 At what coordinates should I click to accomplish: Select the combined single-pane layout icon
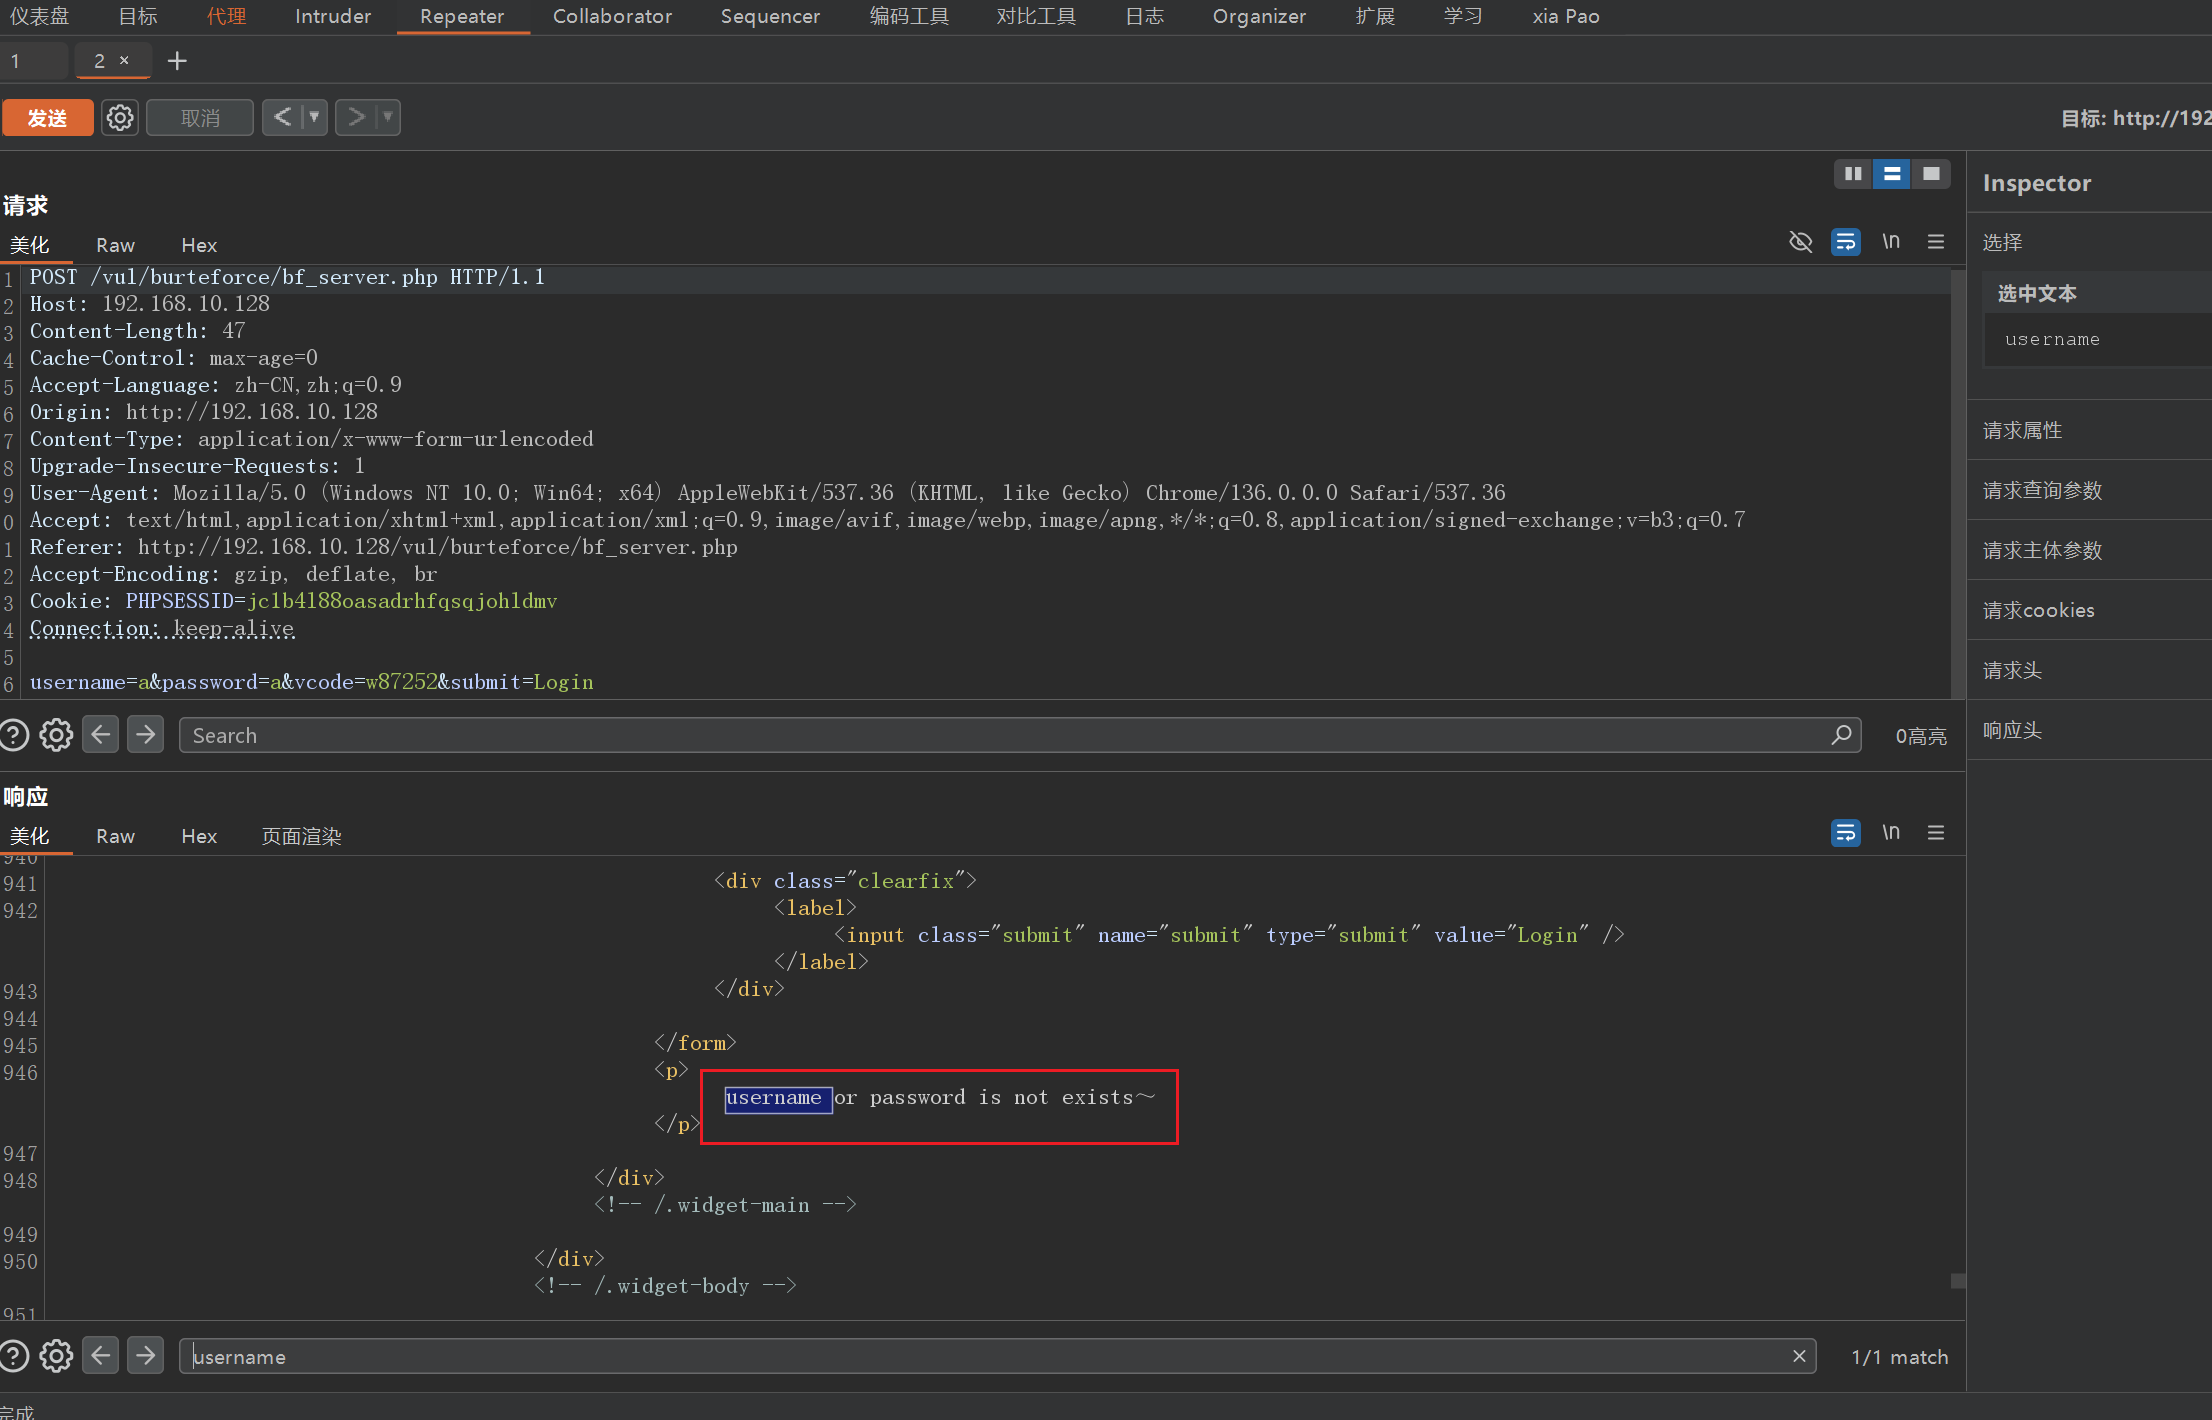(1931, 174)
